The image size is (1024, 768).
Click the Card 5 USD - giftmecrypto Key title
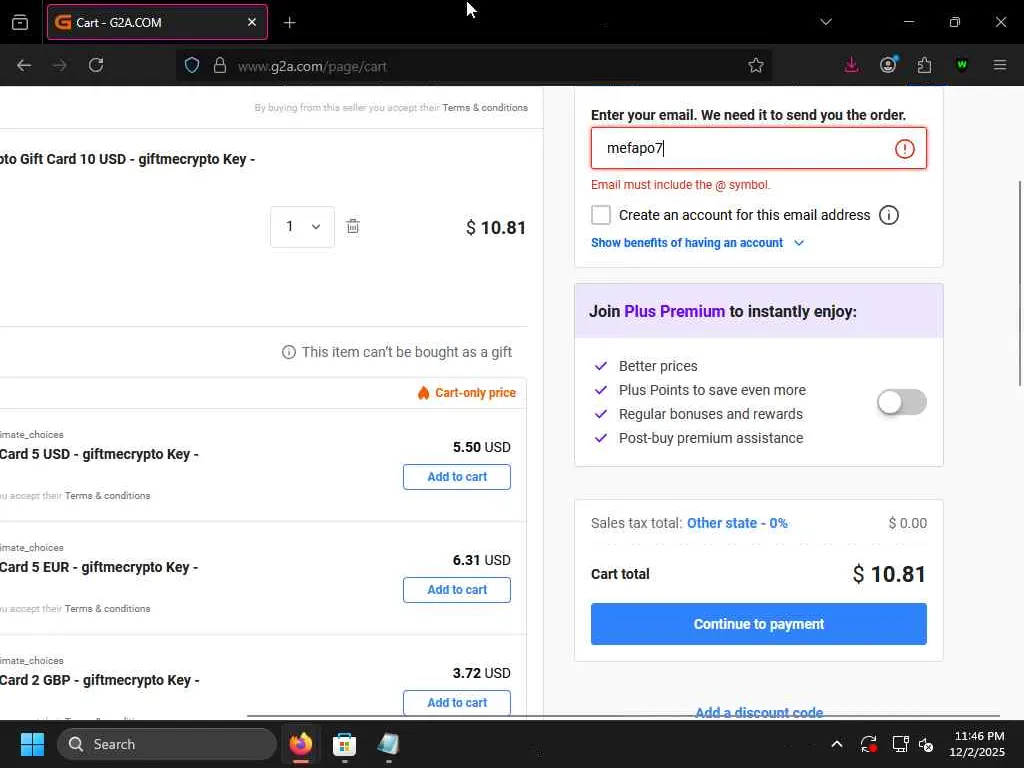(x=99, y=454)
